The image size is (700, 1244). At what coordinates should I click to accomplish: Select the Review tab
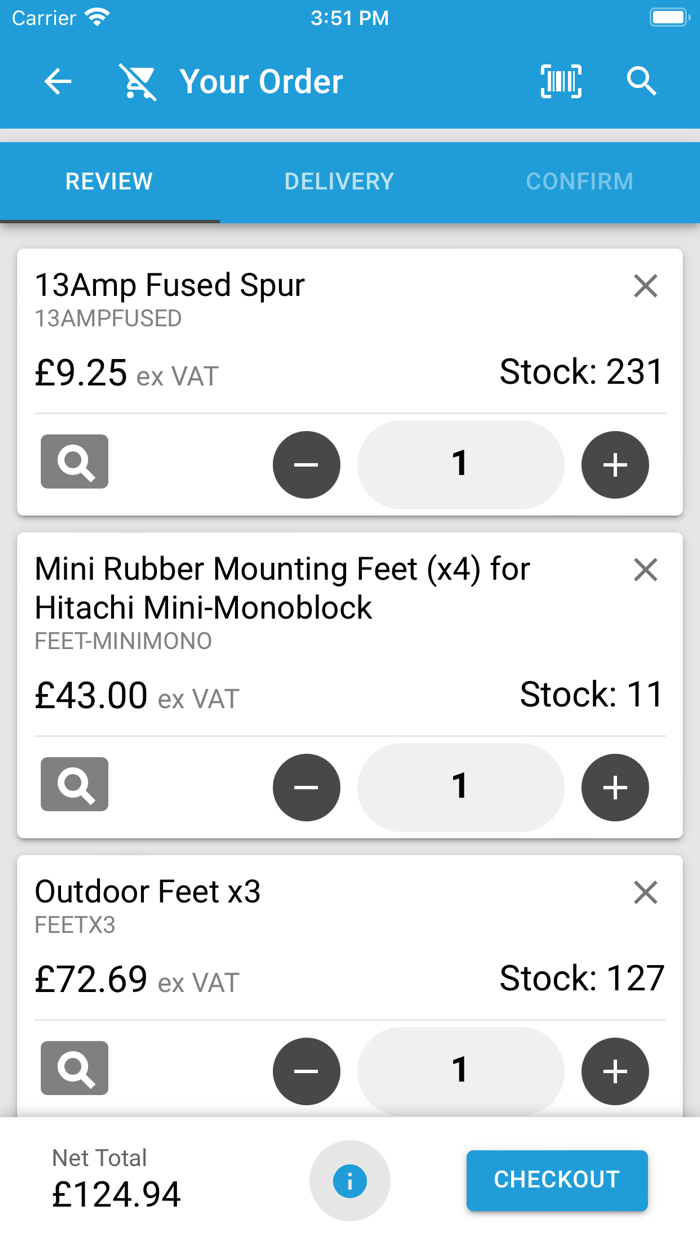[109, 182]
